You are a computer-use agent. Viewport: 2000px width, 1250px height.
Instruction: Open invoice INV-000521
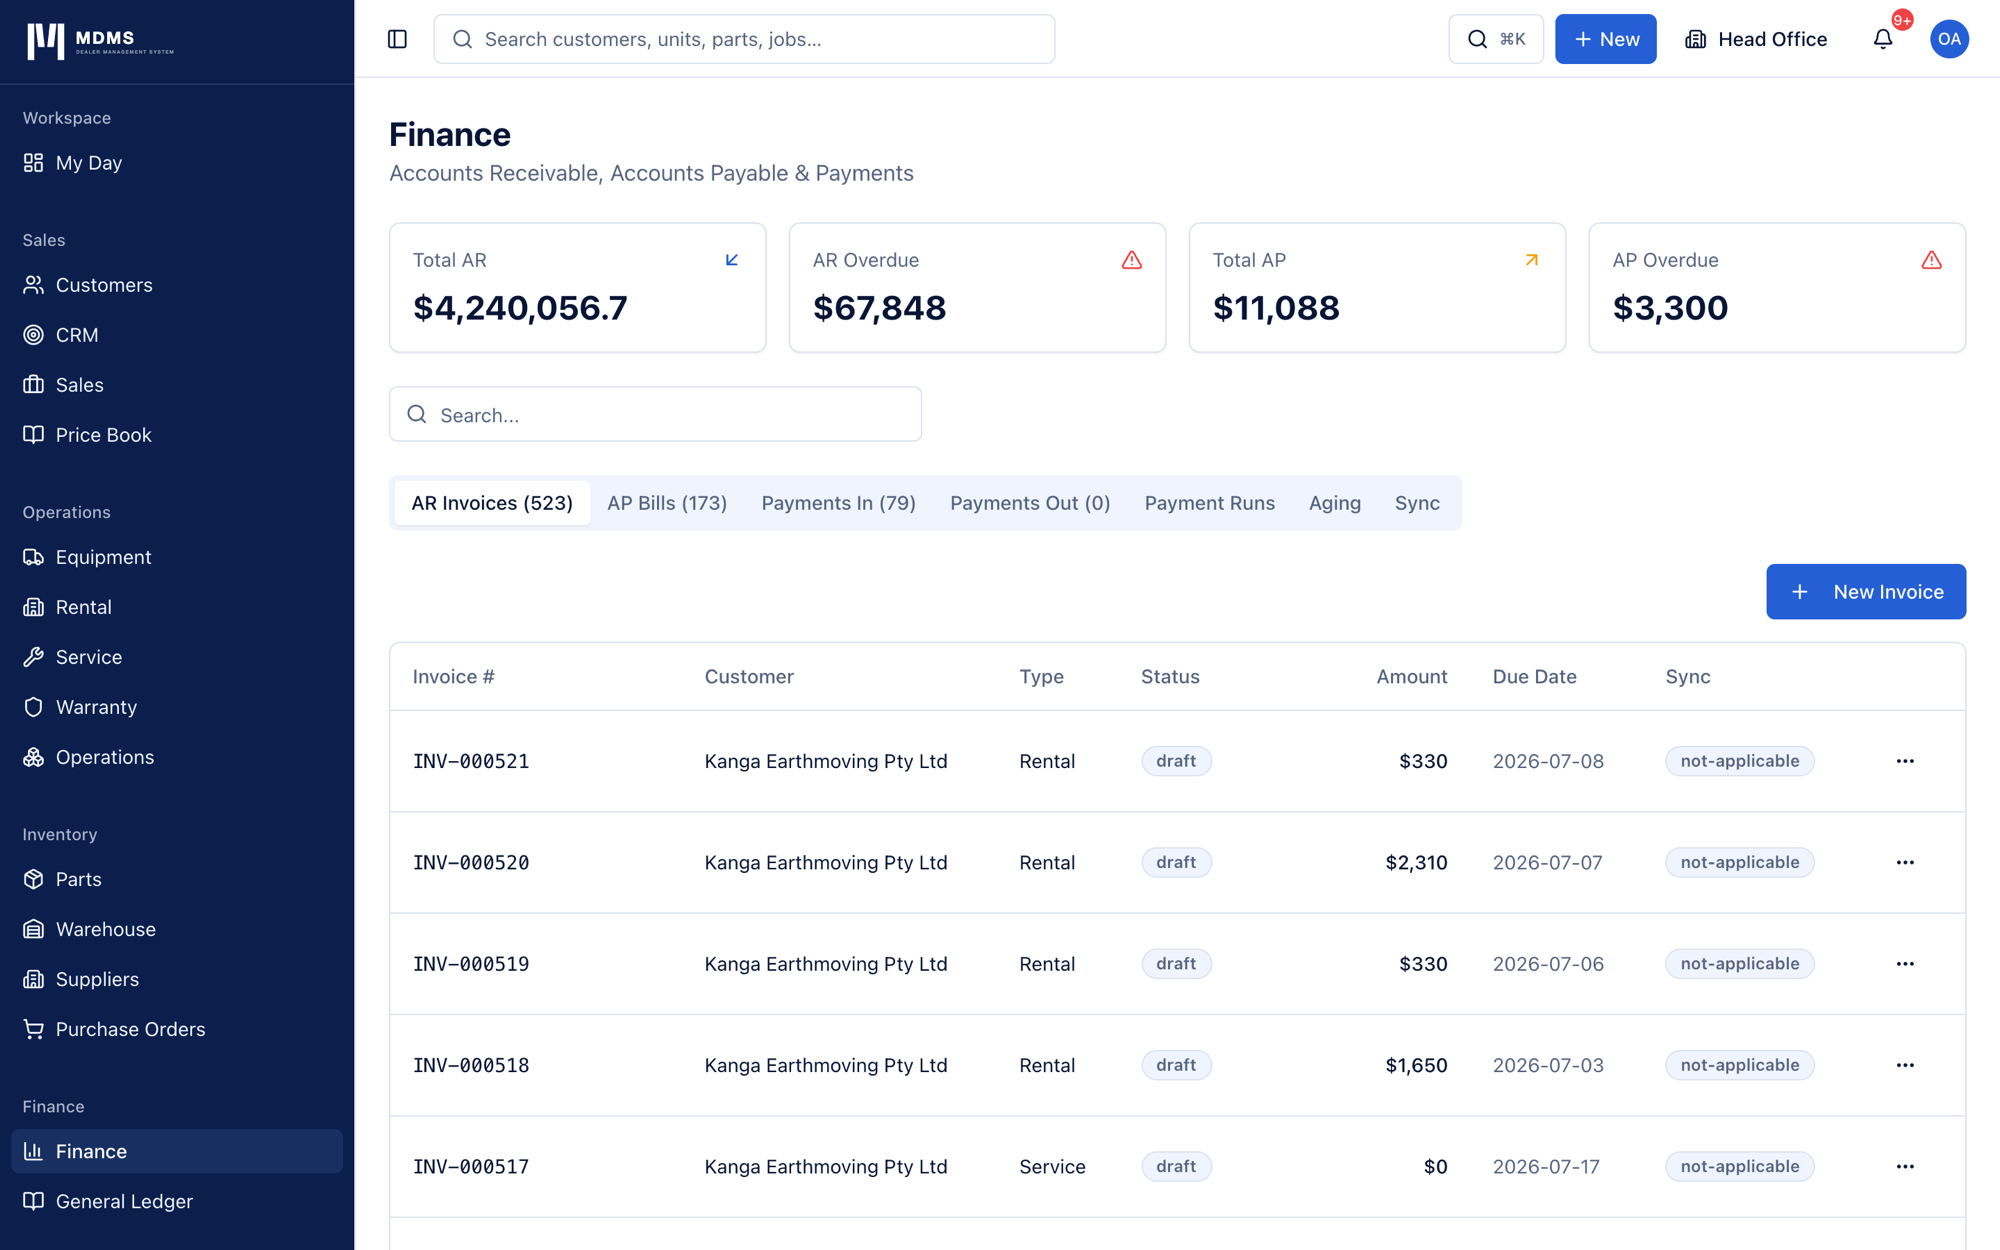pyautogui.click(x=471, y=761)
